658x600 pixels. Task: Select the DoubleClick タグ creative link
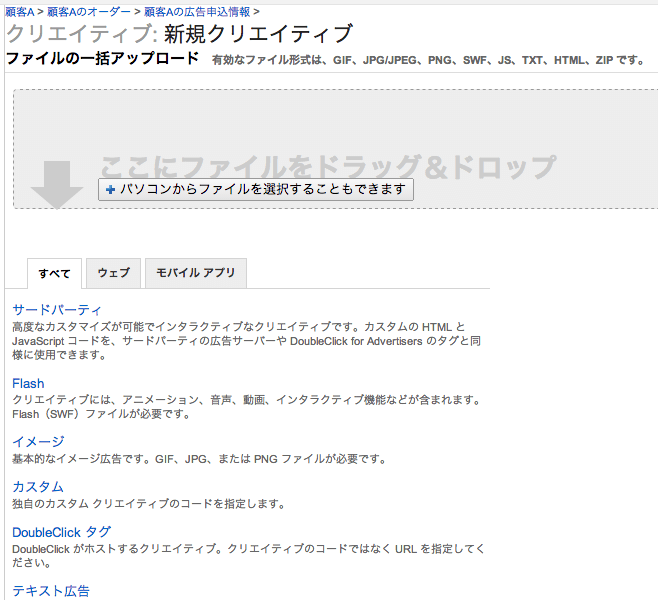(x=61, y=532)
